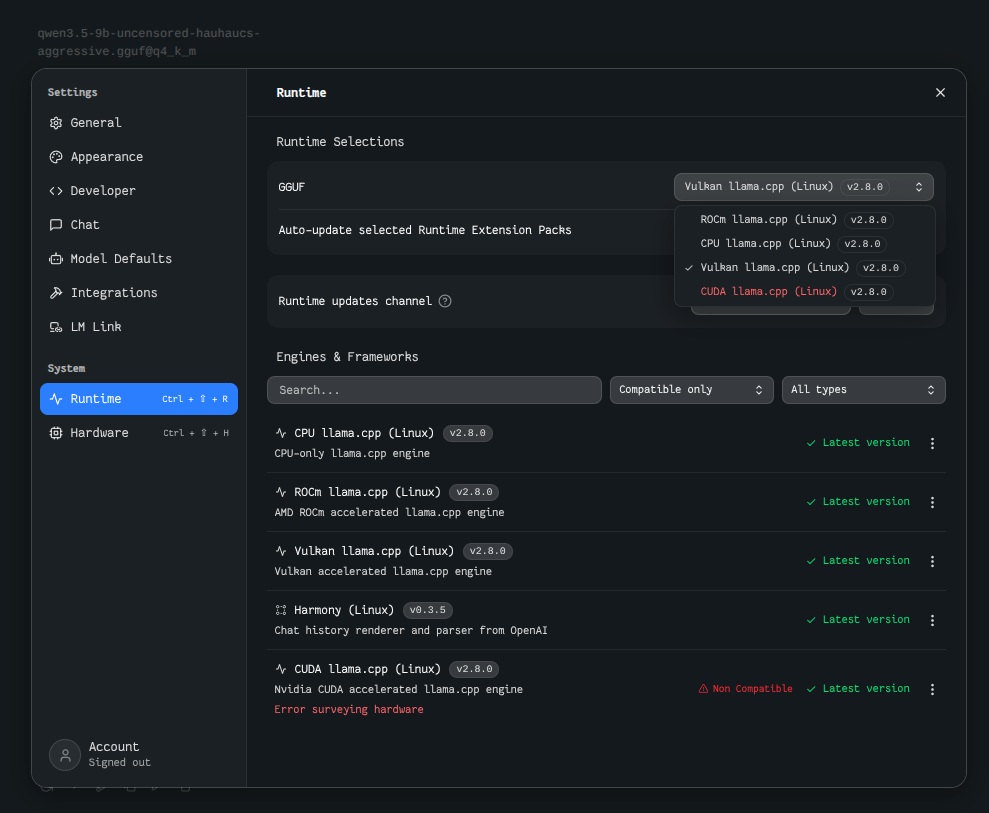
Task: Go to the Hardware settings section
Action: (x=99, y=433)
